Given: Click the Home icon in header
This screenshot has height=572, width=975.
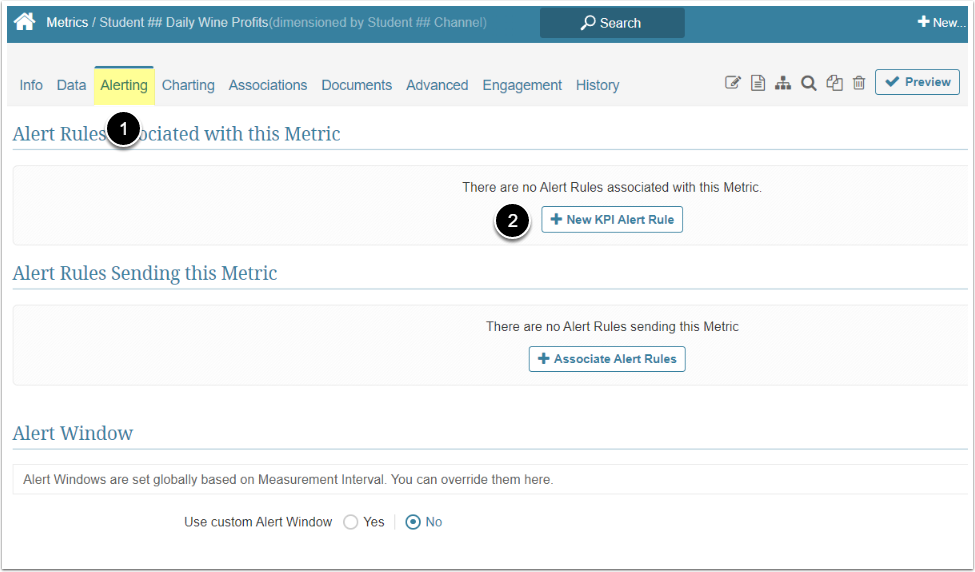Looking at the screenshot, I should point(25,21).
